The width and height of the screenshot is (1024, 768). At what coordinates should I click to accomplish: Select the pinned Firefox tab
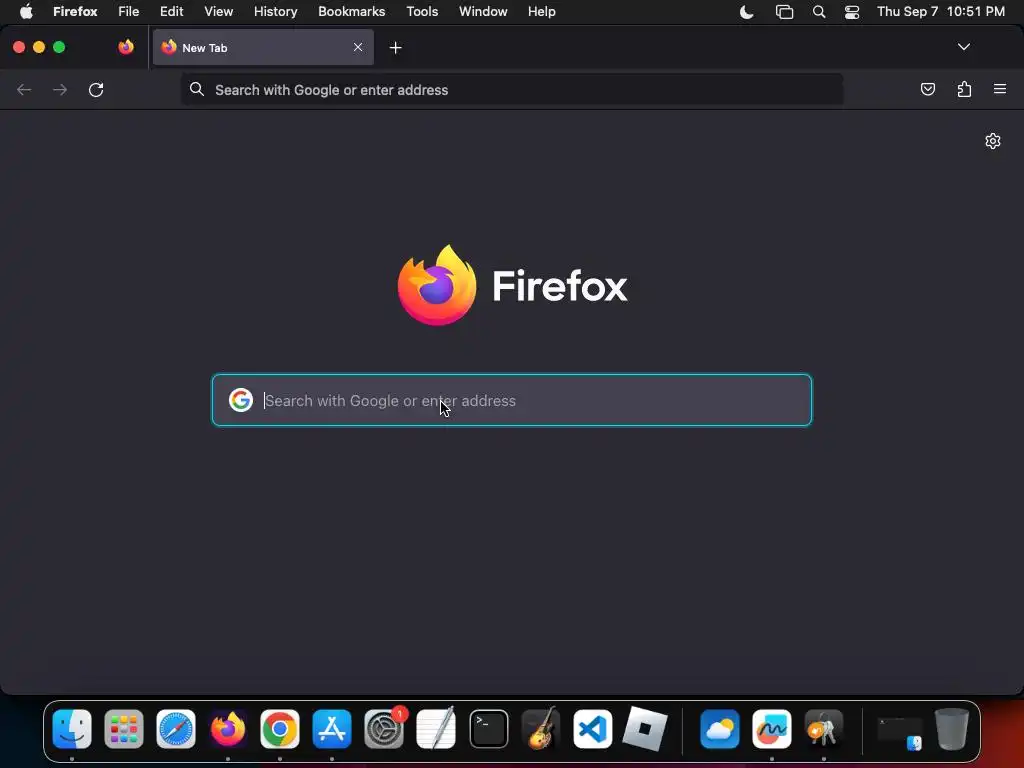[126, 47]
